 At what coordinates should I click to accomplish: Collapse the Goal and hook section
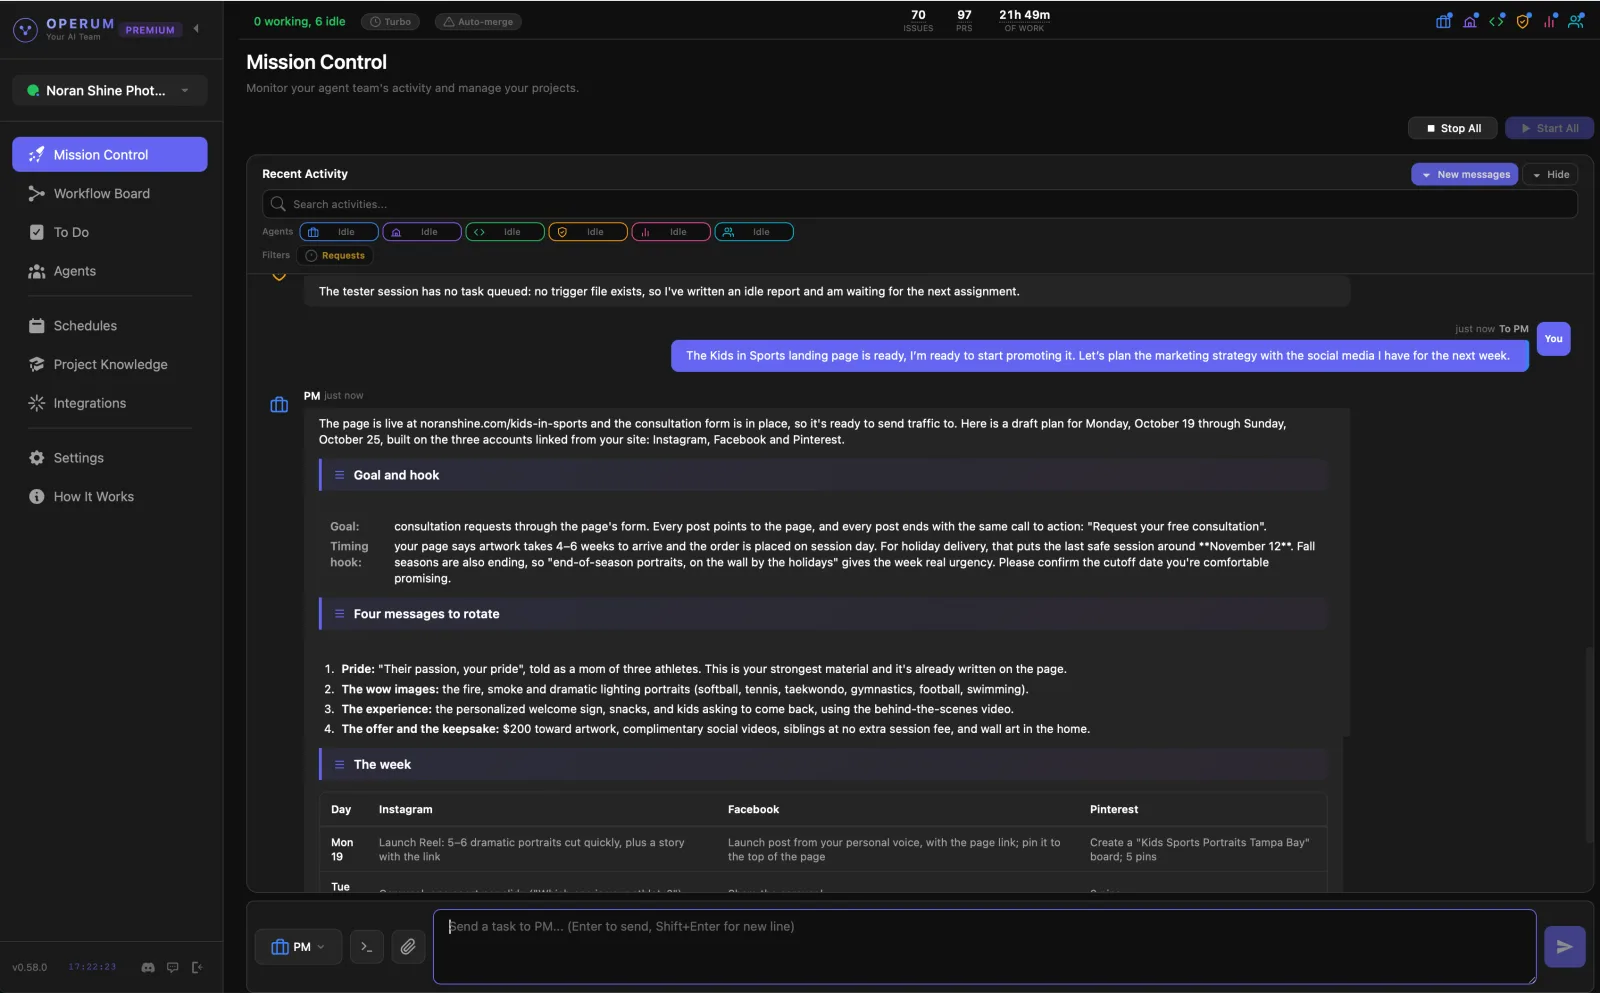tap(823, 475)
